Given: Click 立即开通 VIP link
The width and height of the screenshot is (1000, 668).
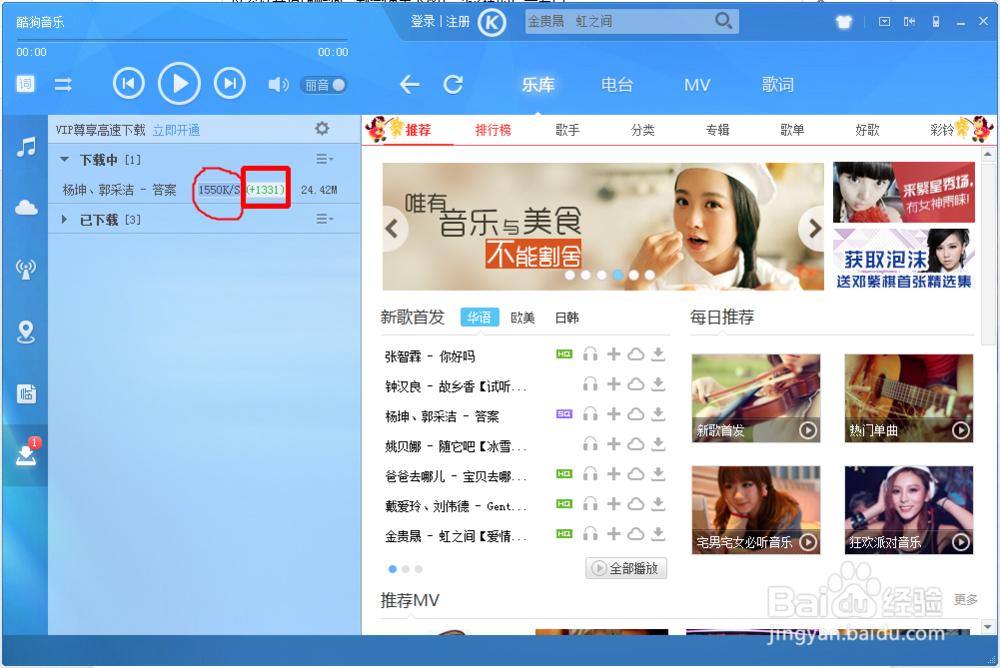Looking at the screenshot, I should point(176,131).
